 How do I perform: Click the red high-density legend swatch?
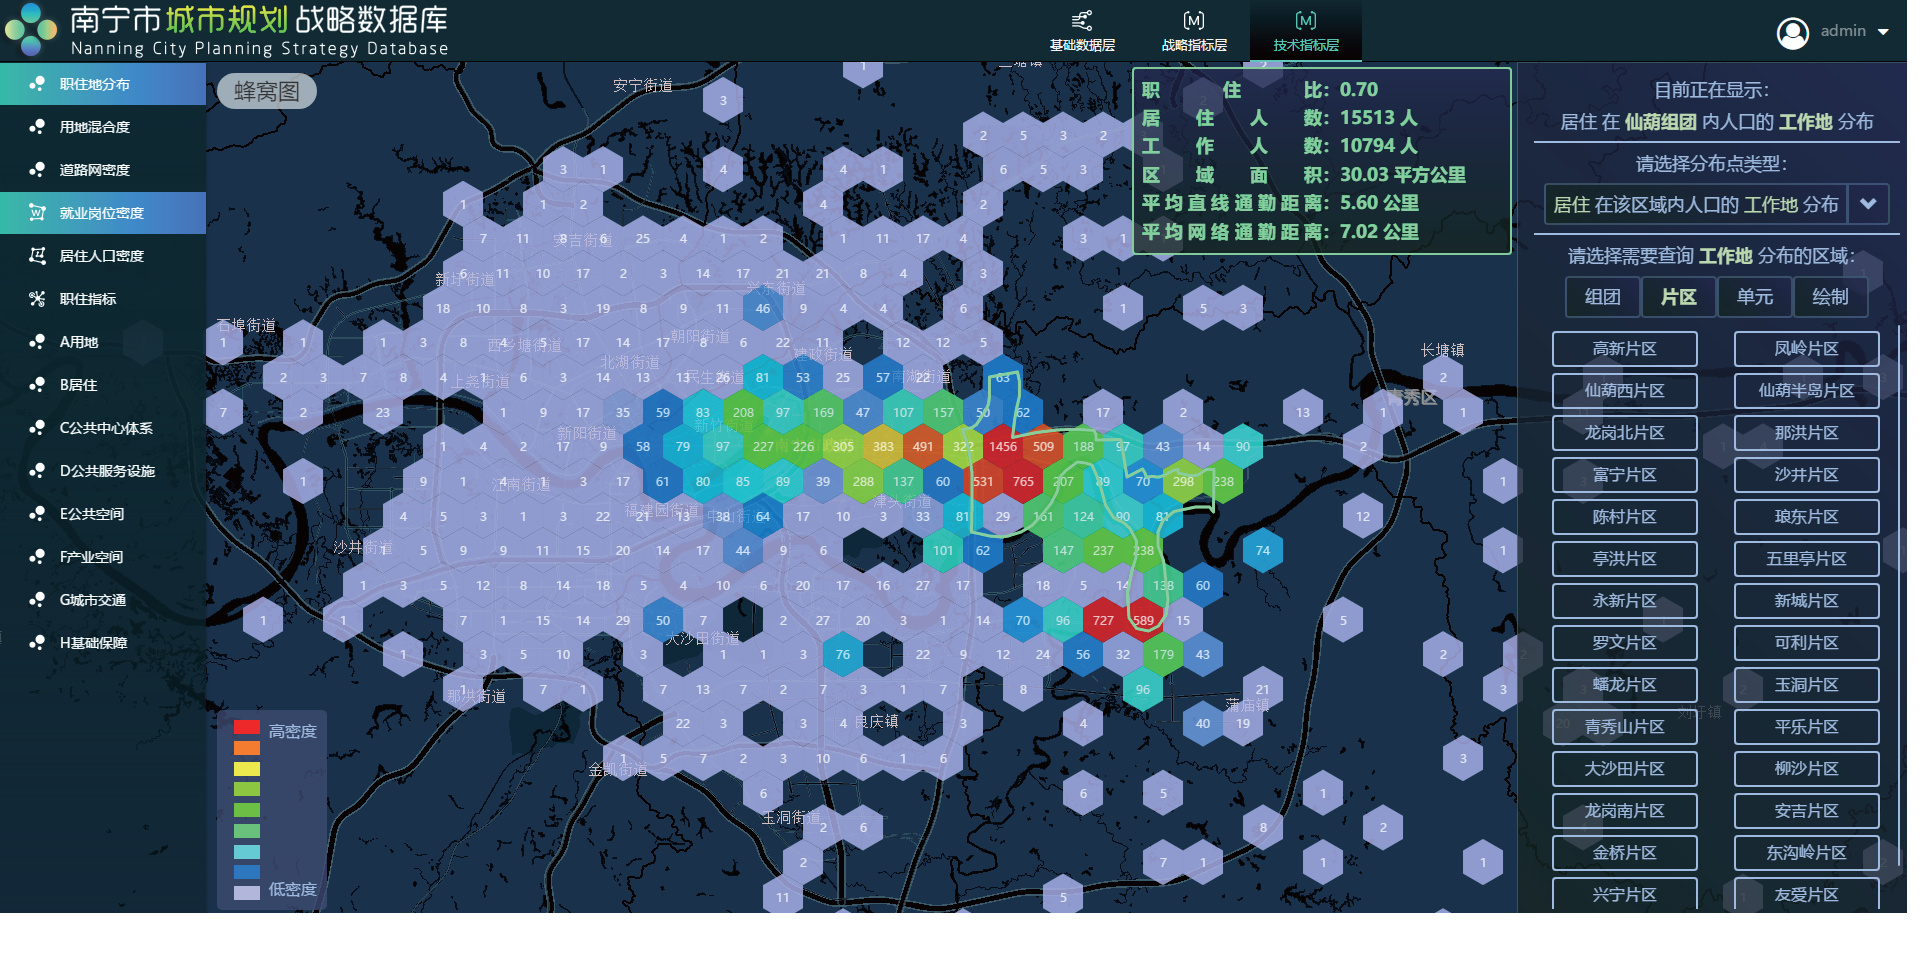pyautogui.click(x=247, y=728)
